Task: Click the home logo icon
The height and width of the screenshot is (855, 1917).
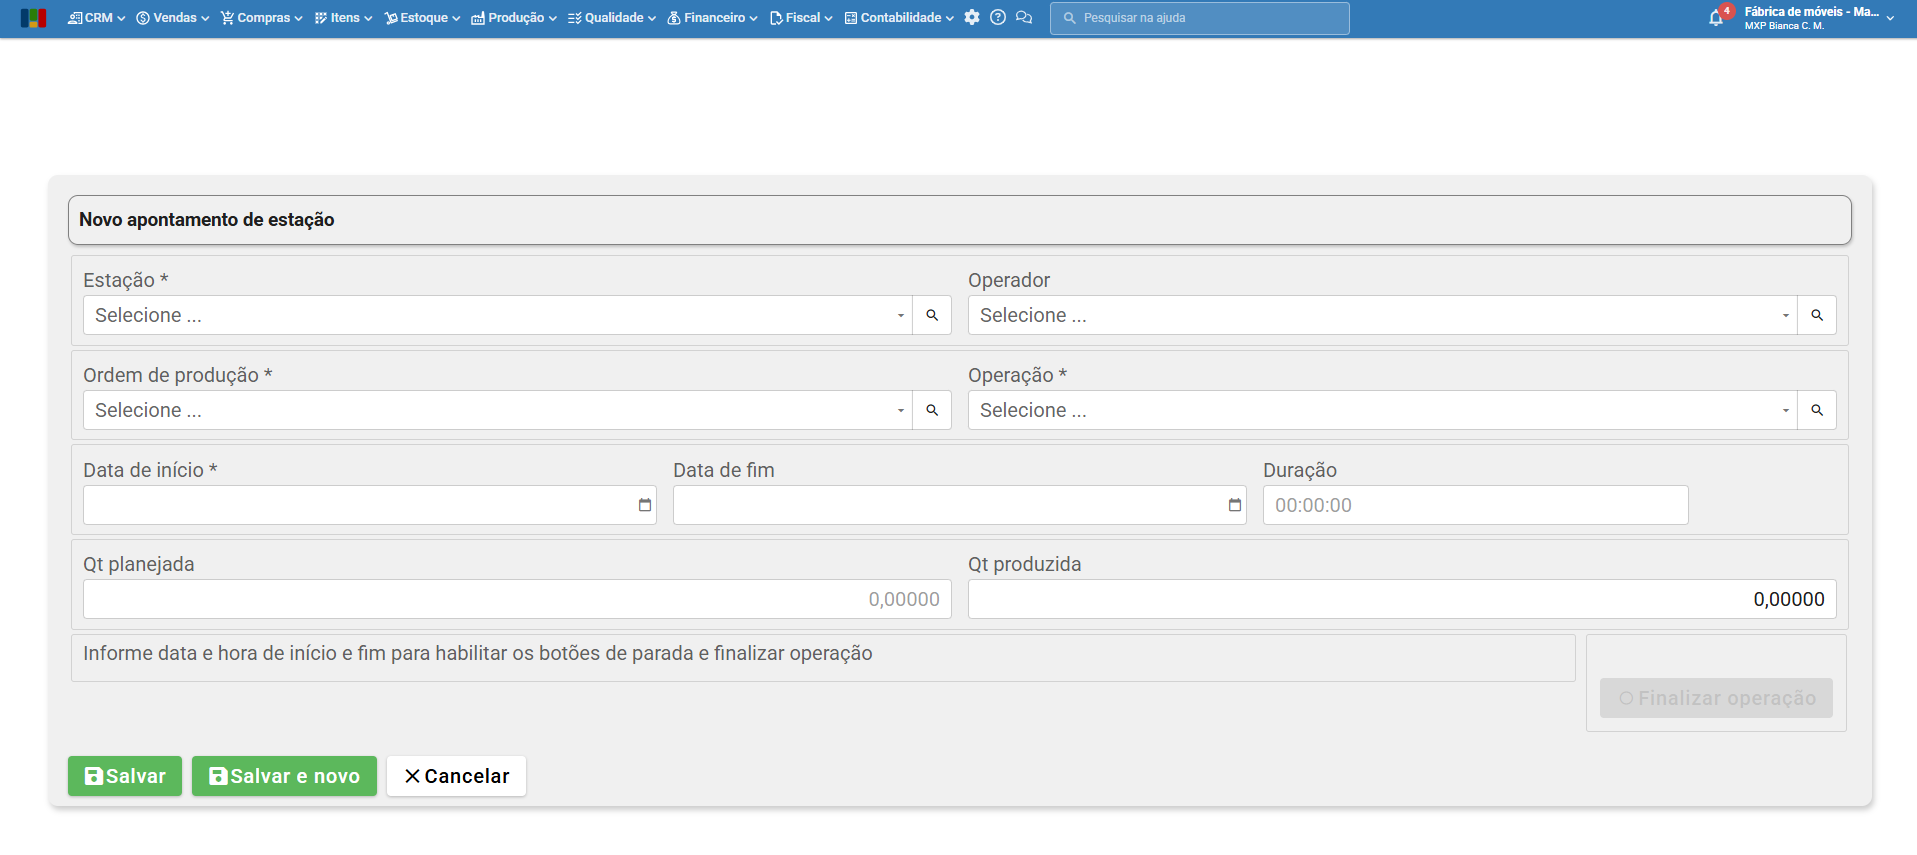Action: pyautogui.click(x=33, y=18)
